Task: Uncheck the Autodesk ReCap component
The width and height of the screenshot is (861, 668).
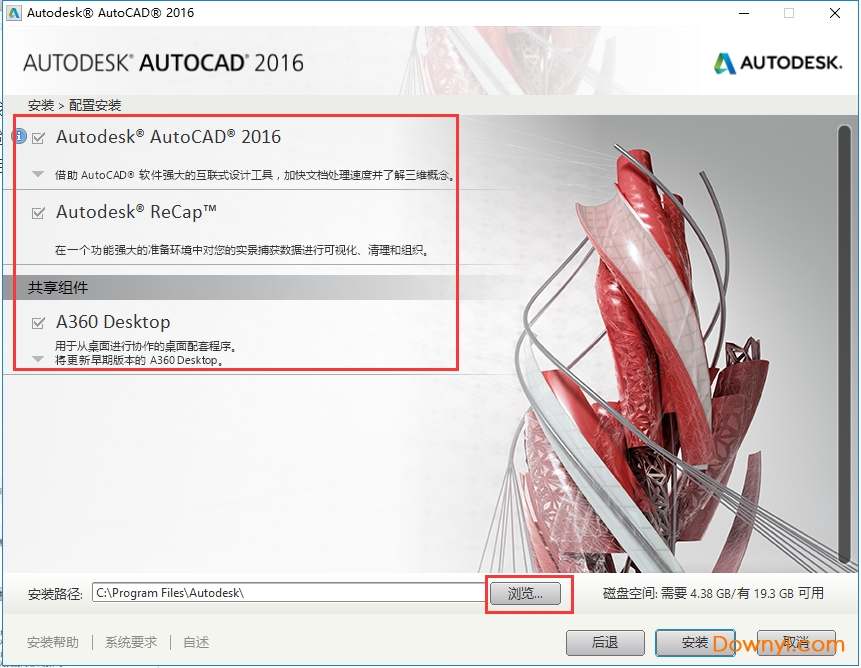Action: (x=37, y=212)
